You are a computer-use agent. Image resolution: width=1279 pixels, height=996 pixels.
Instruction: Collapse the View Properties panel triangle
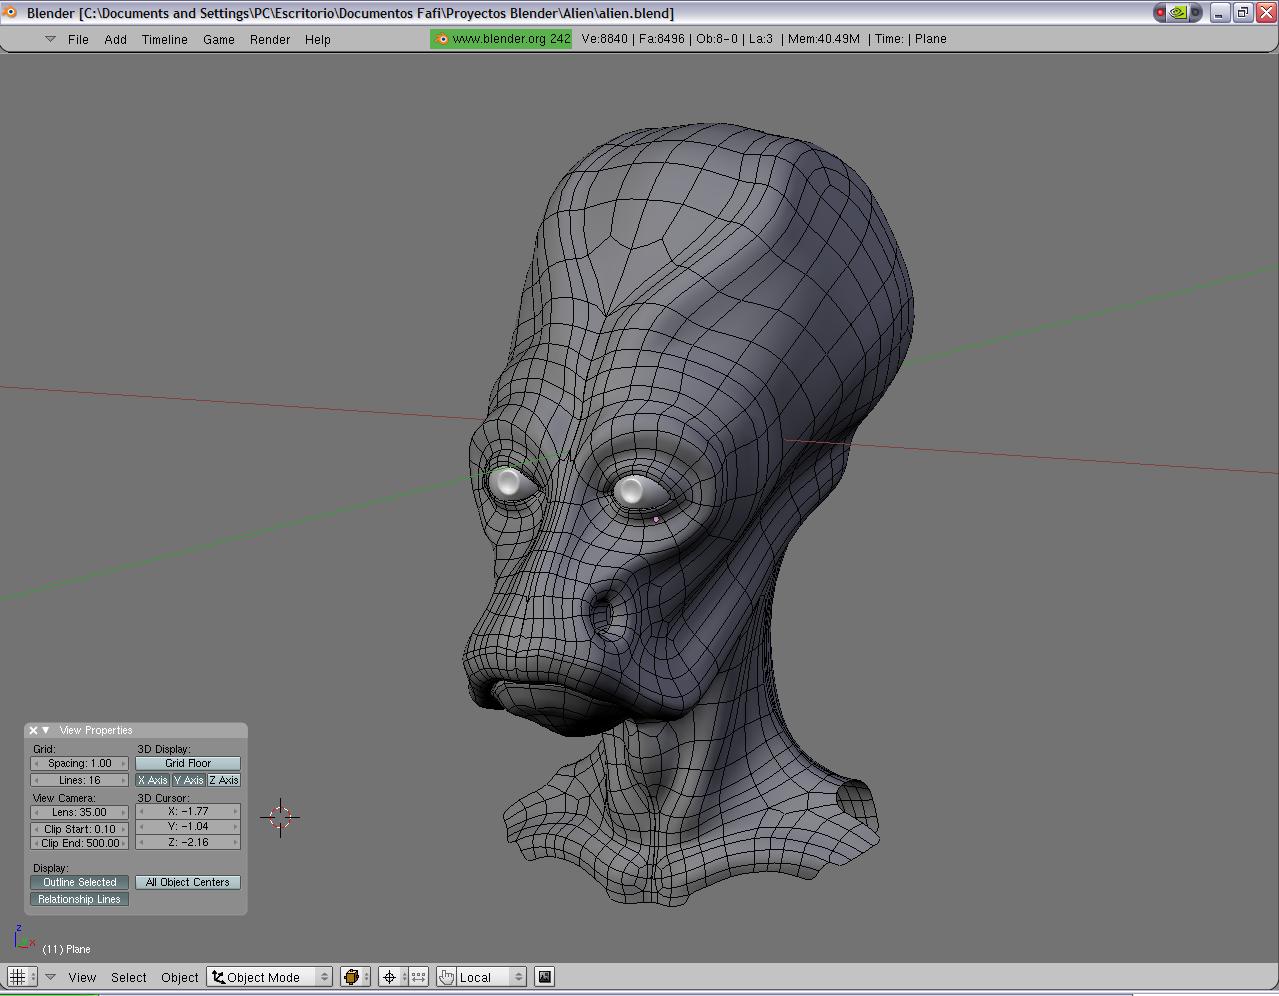(x=46, y=730)
